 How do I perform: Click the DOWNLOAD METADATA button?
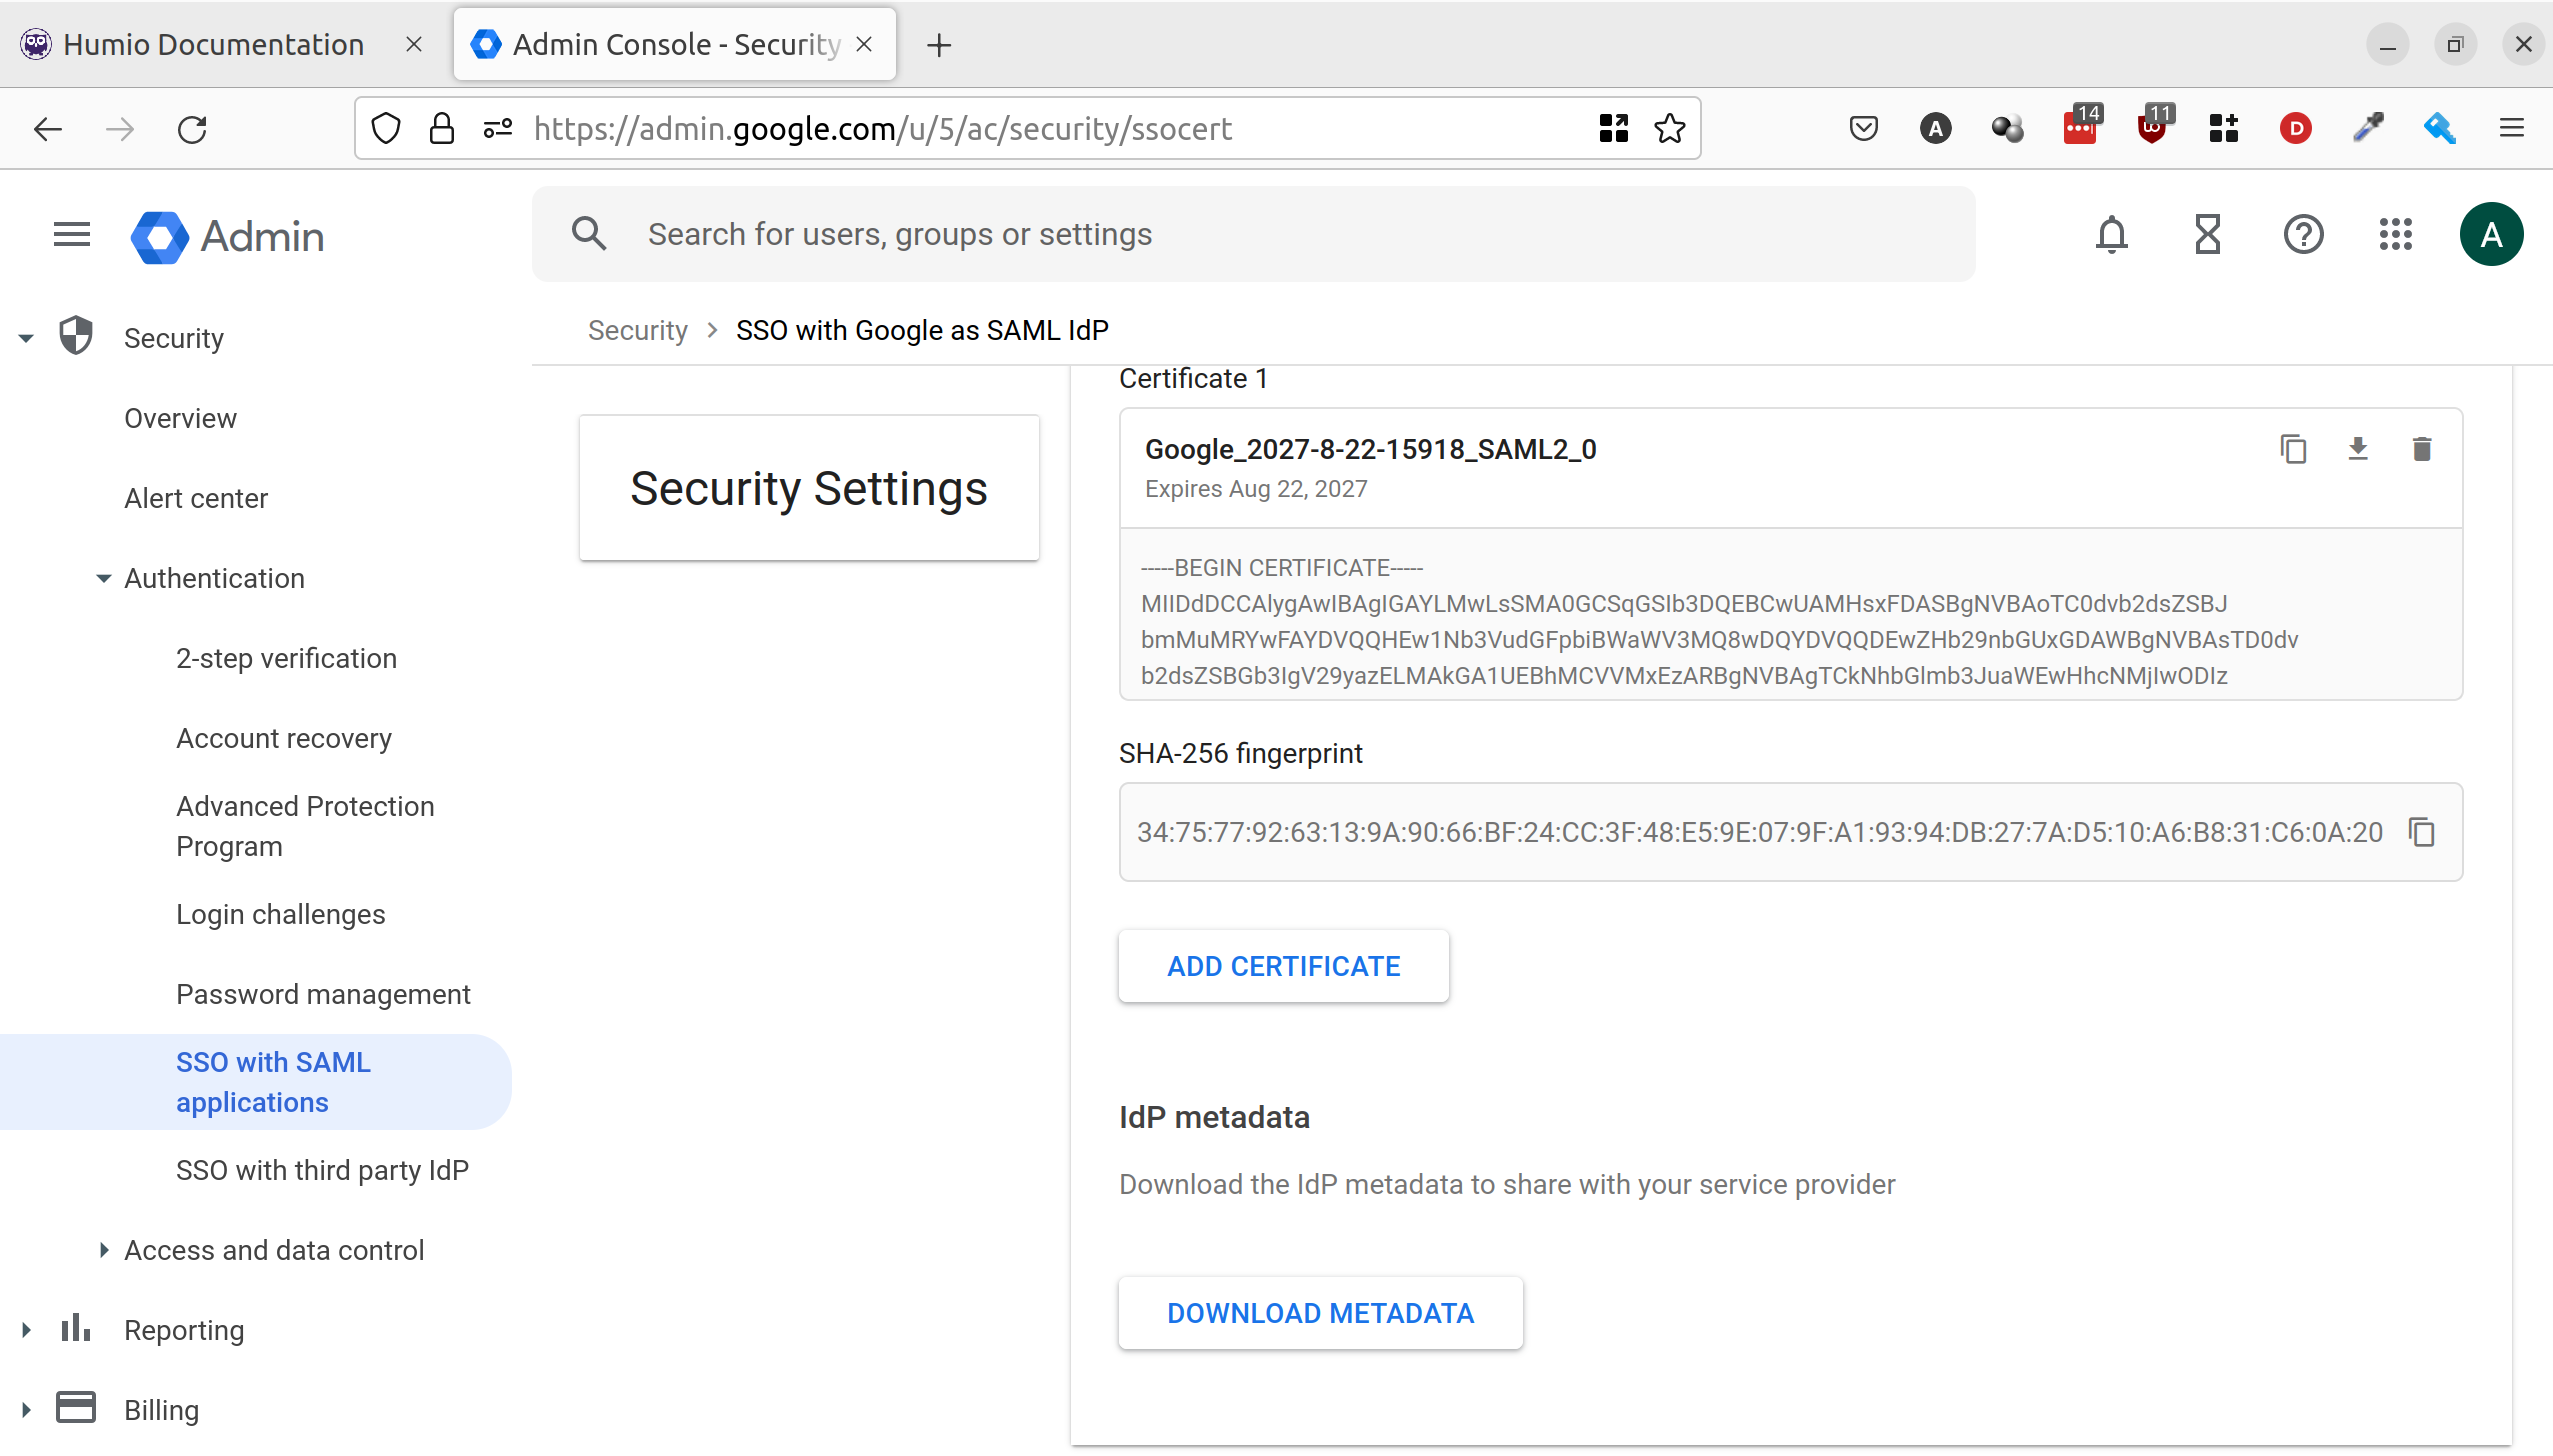click(x=1320, y=1312)
